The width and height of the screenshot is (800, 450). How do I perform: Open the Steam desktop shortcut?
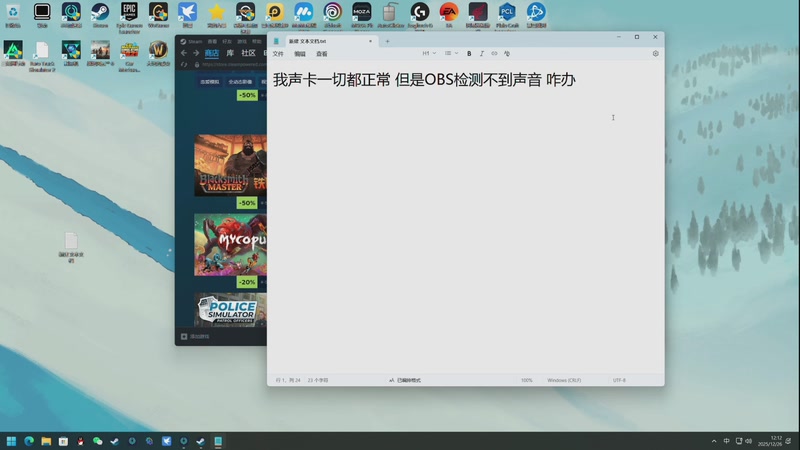[x=100, y=15]
